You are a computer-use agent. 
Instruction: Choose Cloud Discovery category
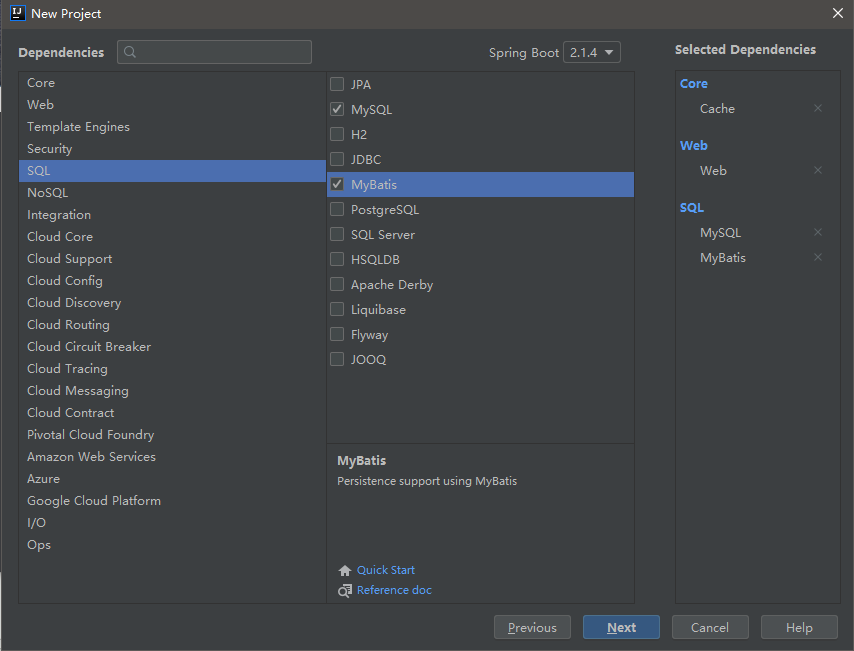172,303
